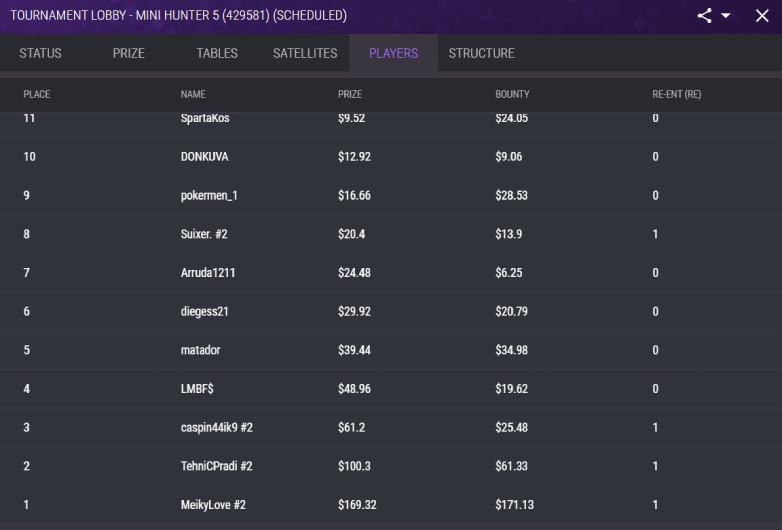Select player matador
782x530 pixels.
(x=200, y=350)
